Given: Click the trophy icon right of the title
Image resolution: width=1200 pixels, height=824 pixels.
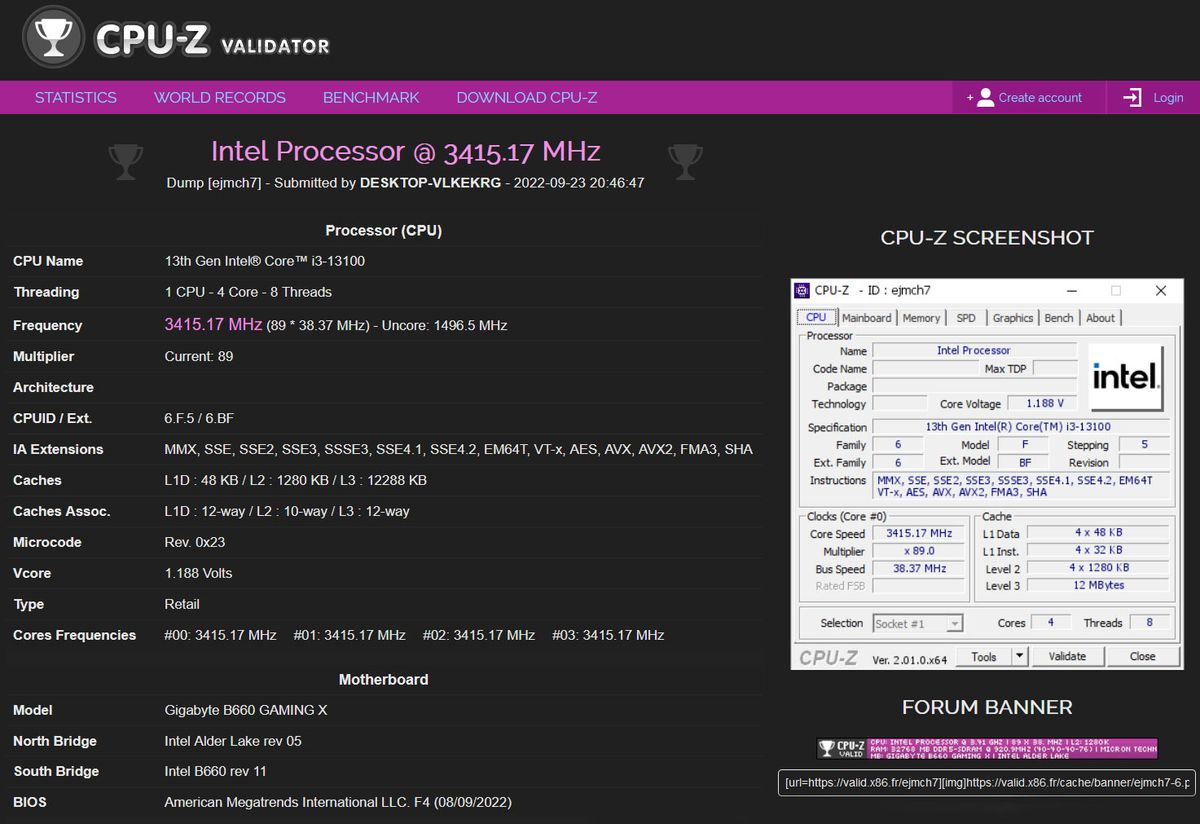Looking at the screenshot, I should coord(685,162).
